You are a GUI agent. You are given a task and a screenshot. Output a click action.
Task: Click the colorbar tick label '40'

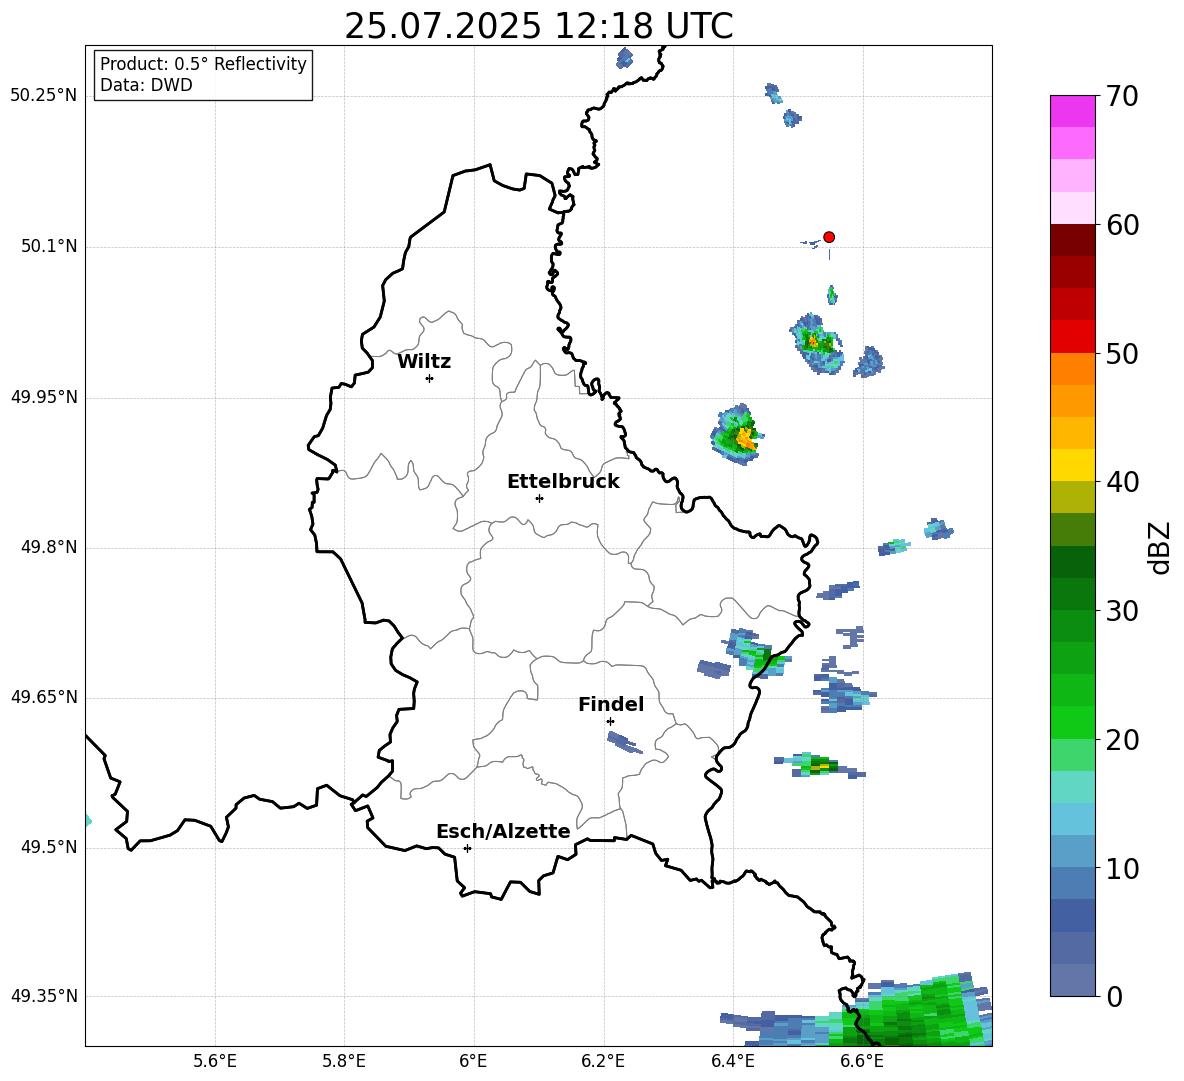1121,482
